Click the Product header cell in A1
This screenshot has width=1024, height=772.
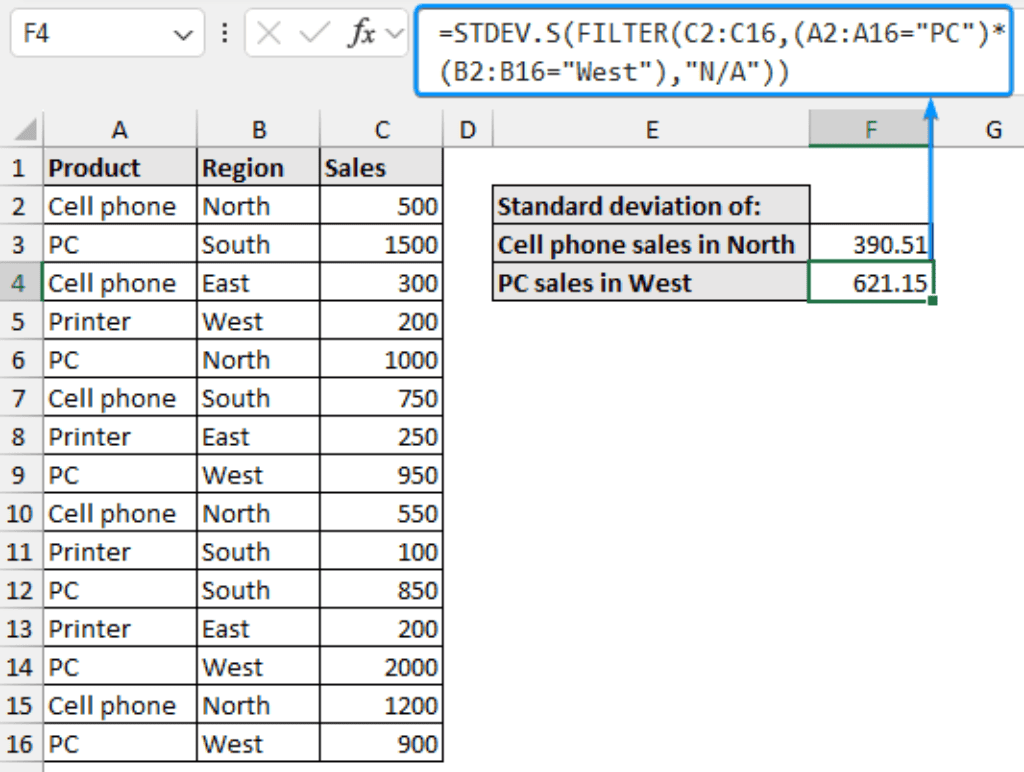point(119,167)
